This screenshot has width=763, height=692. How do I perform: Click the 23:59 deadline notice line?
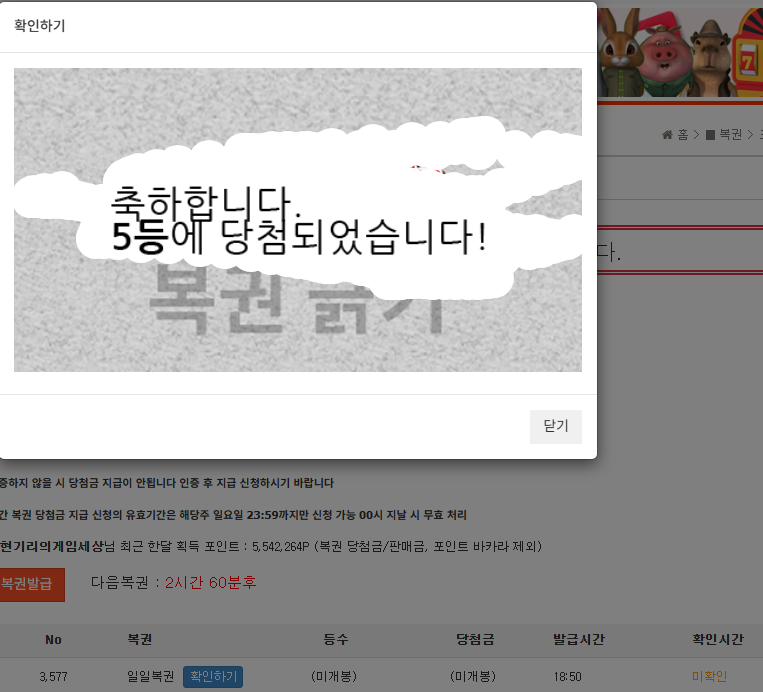coord(234,515)
